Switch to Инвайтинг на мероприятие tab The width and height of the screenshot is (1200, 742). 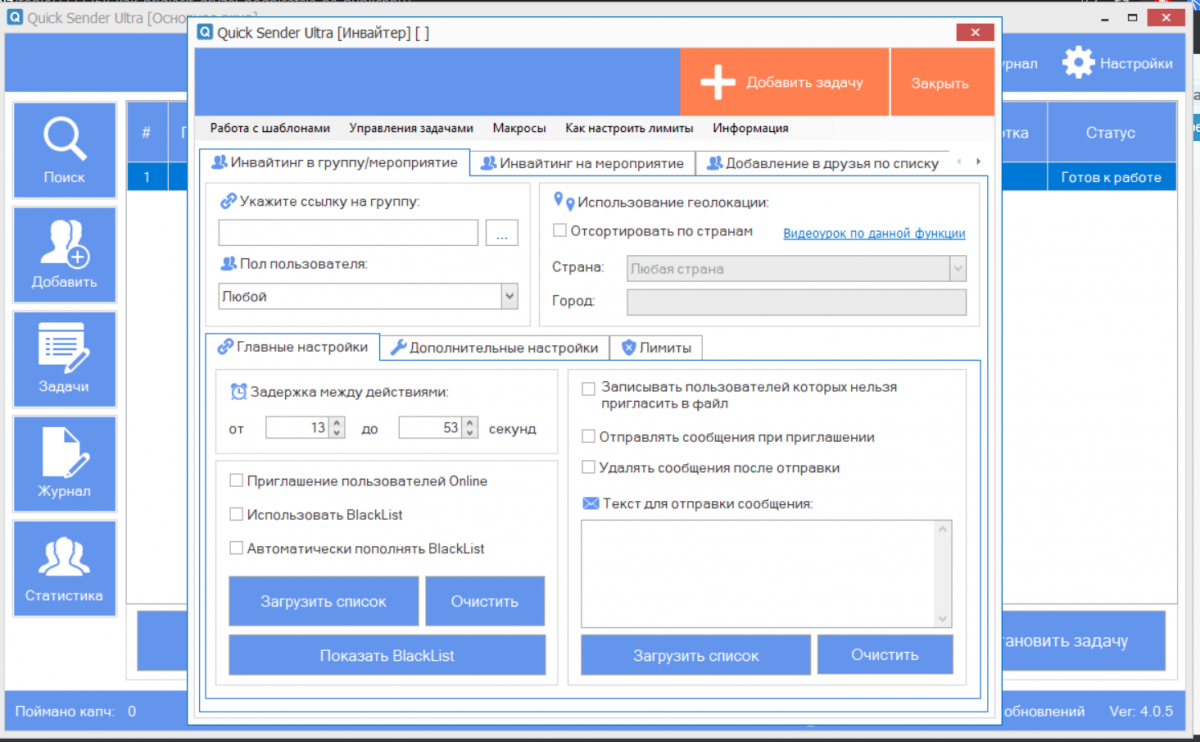583,163
